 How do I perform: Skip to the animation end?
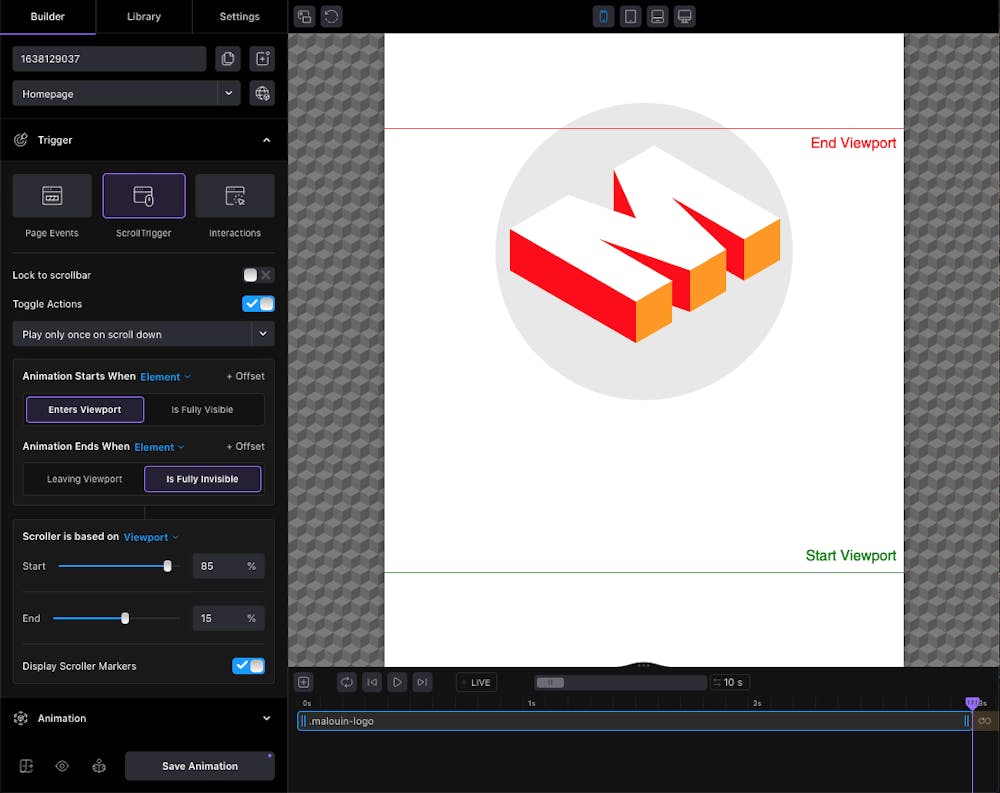(x=422, y=682)
